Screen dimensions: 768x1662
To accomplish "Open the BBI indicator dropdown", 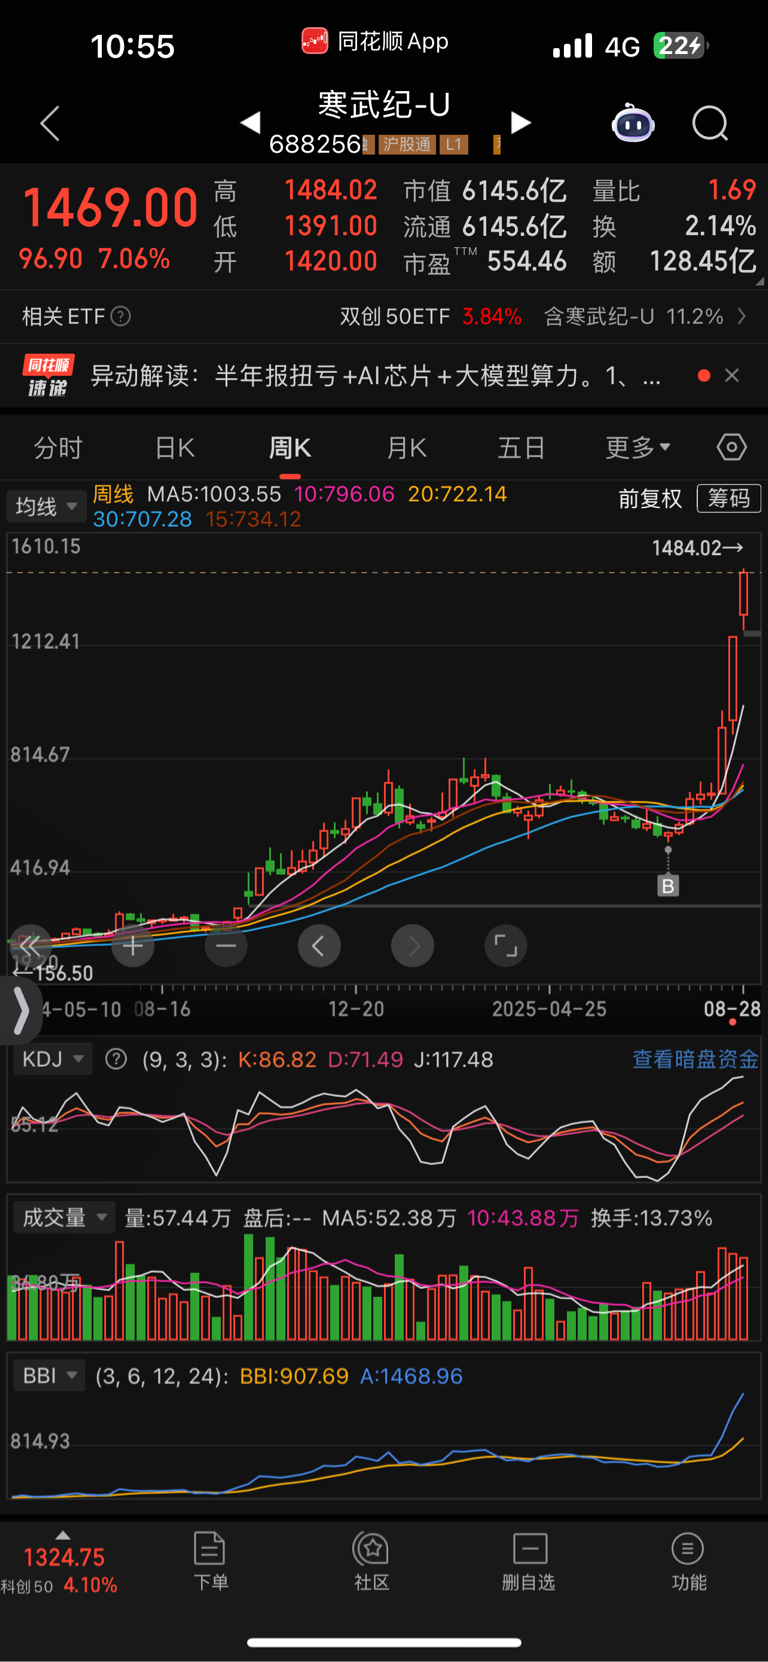I will pyautogui.click(x=48, y=1376).
